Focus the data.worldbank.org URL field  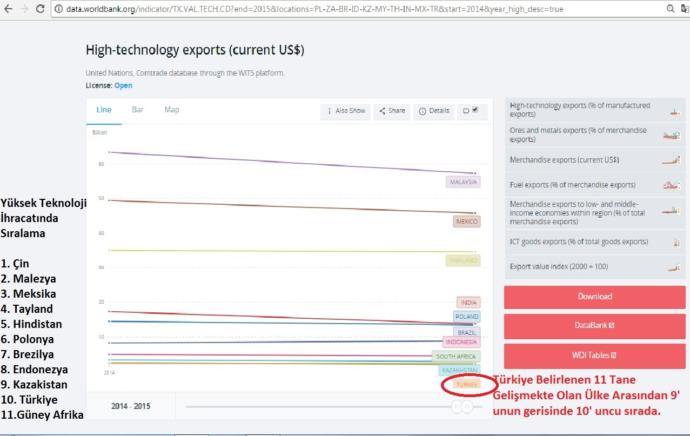(x=315, y=9)
